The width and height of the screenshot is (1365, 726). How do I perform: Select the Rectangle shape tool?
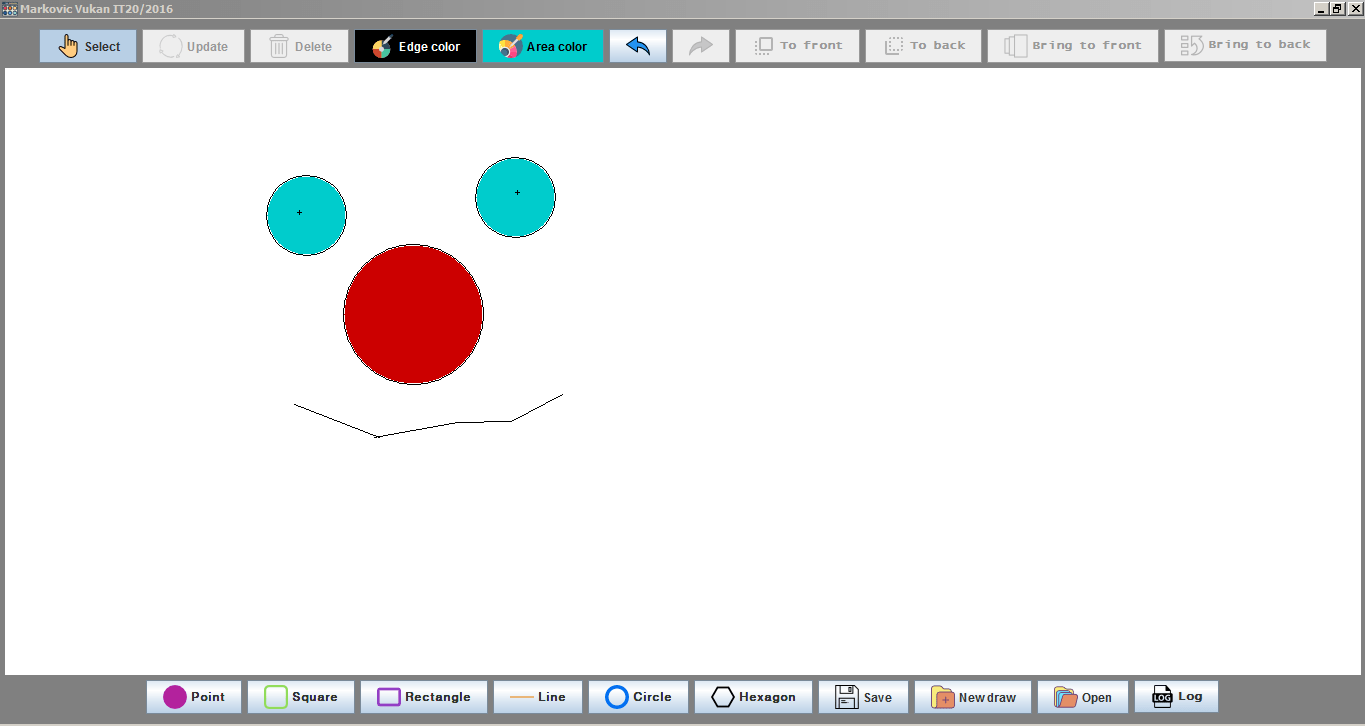tap(424, 697)
